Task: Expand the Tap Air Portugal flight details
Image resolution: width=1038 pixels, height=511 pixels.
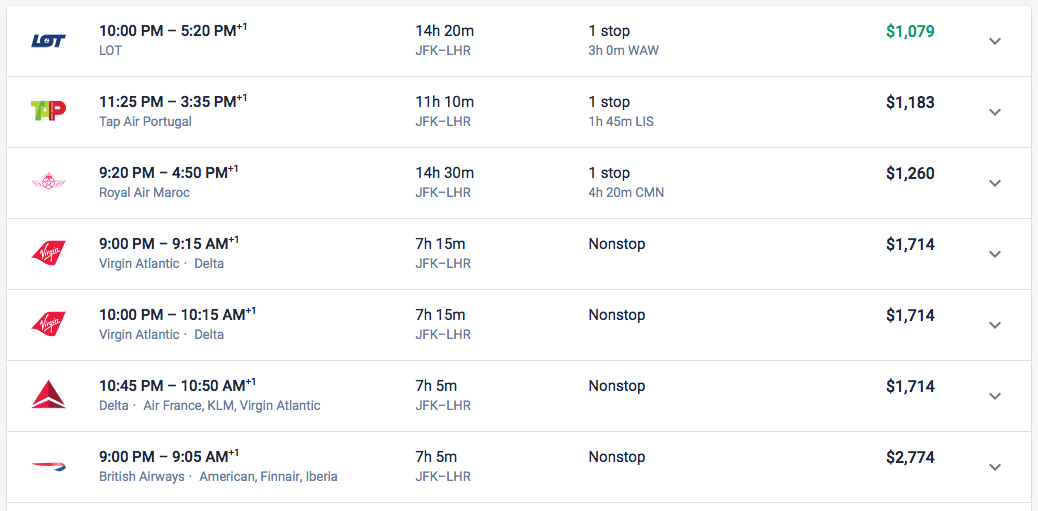Action: click(994, 112)
